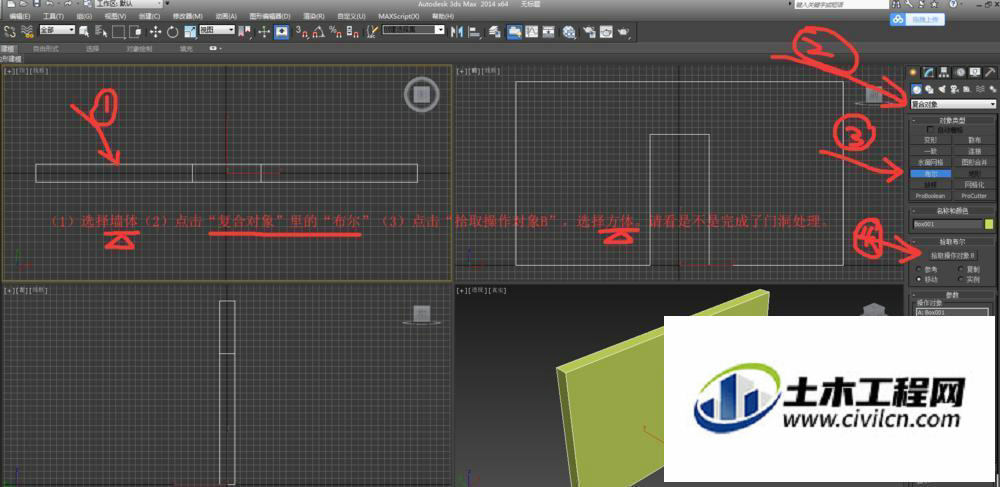
Task: Open the Layer Manager icon
Action: (x=495, y=31)
